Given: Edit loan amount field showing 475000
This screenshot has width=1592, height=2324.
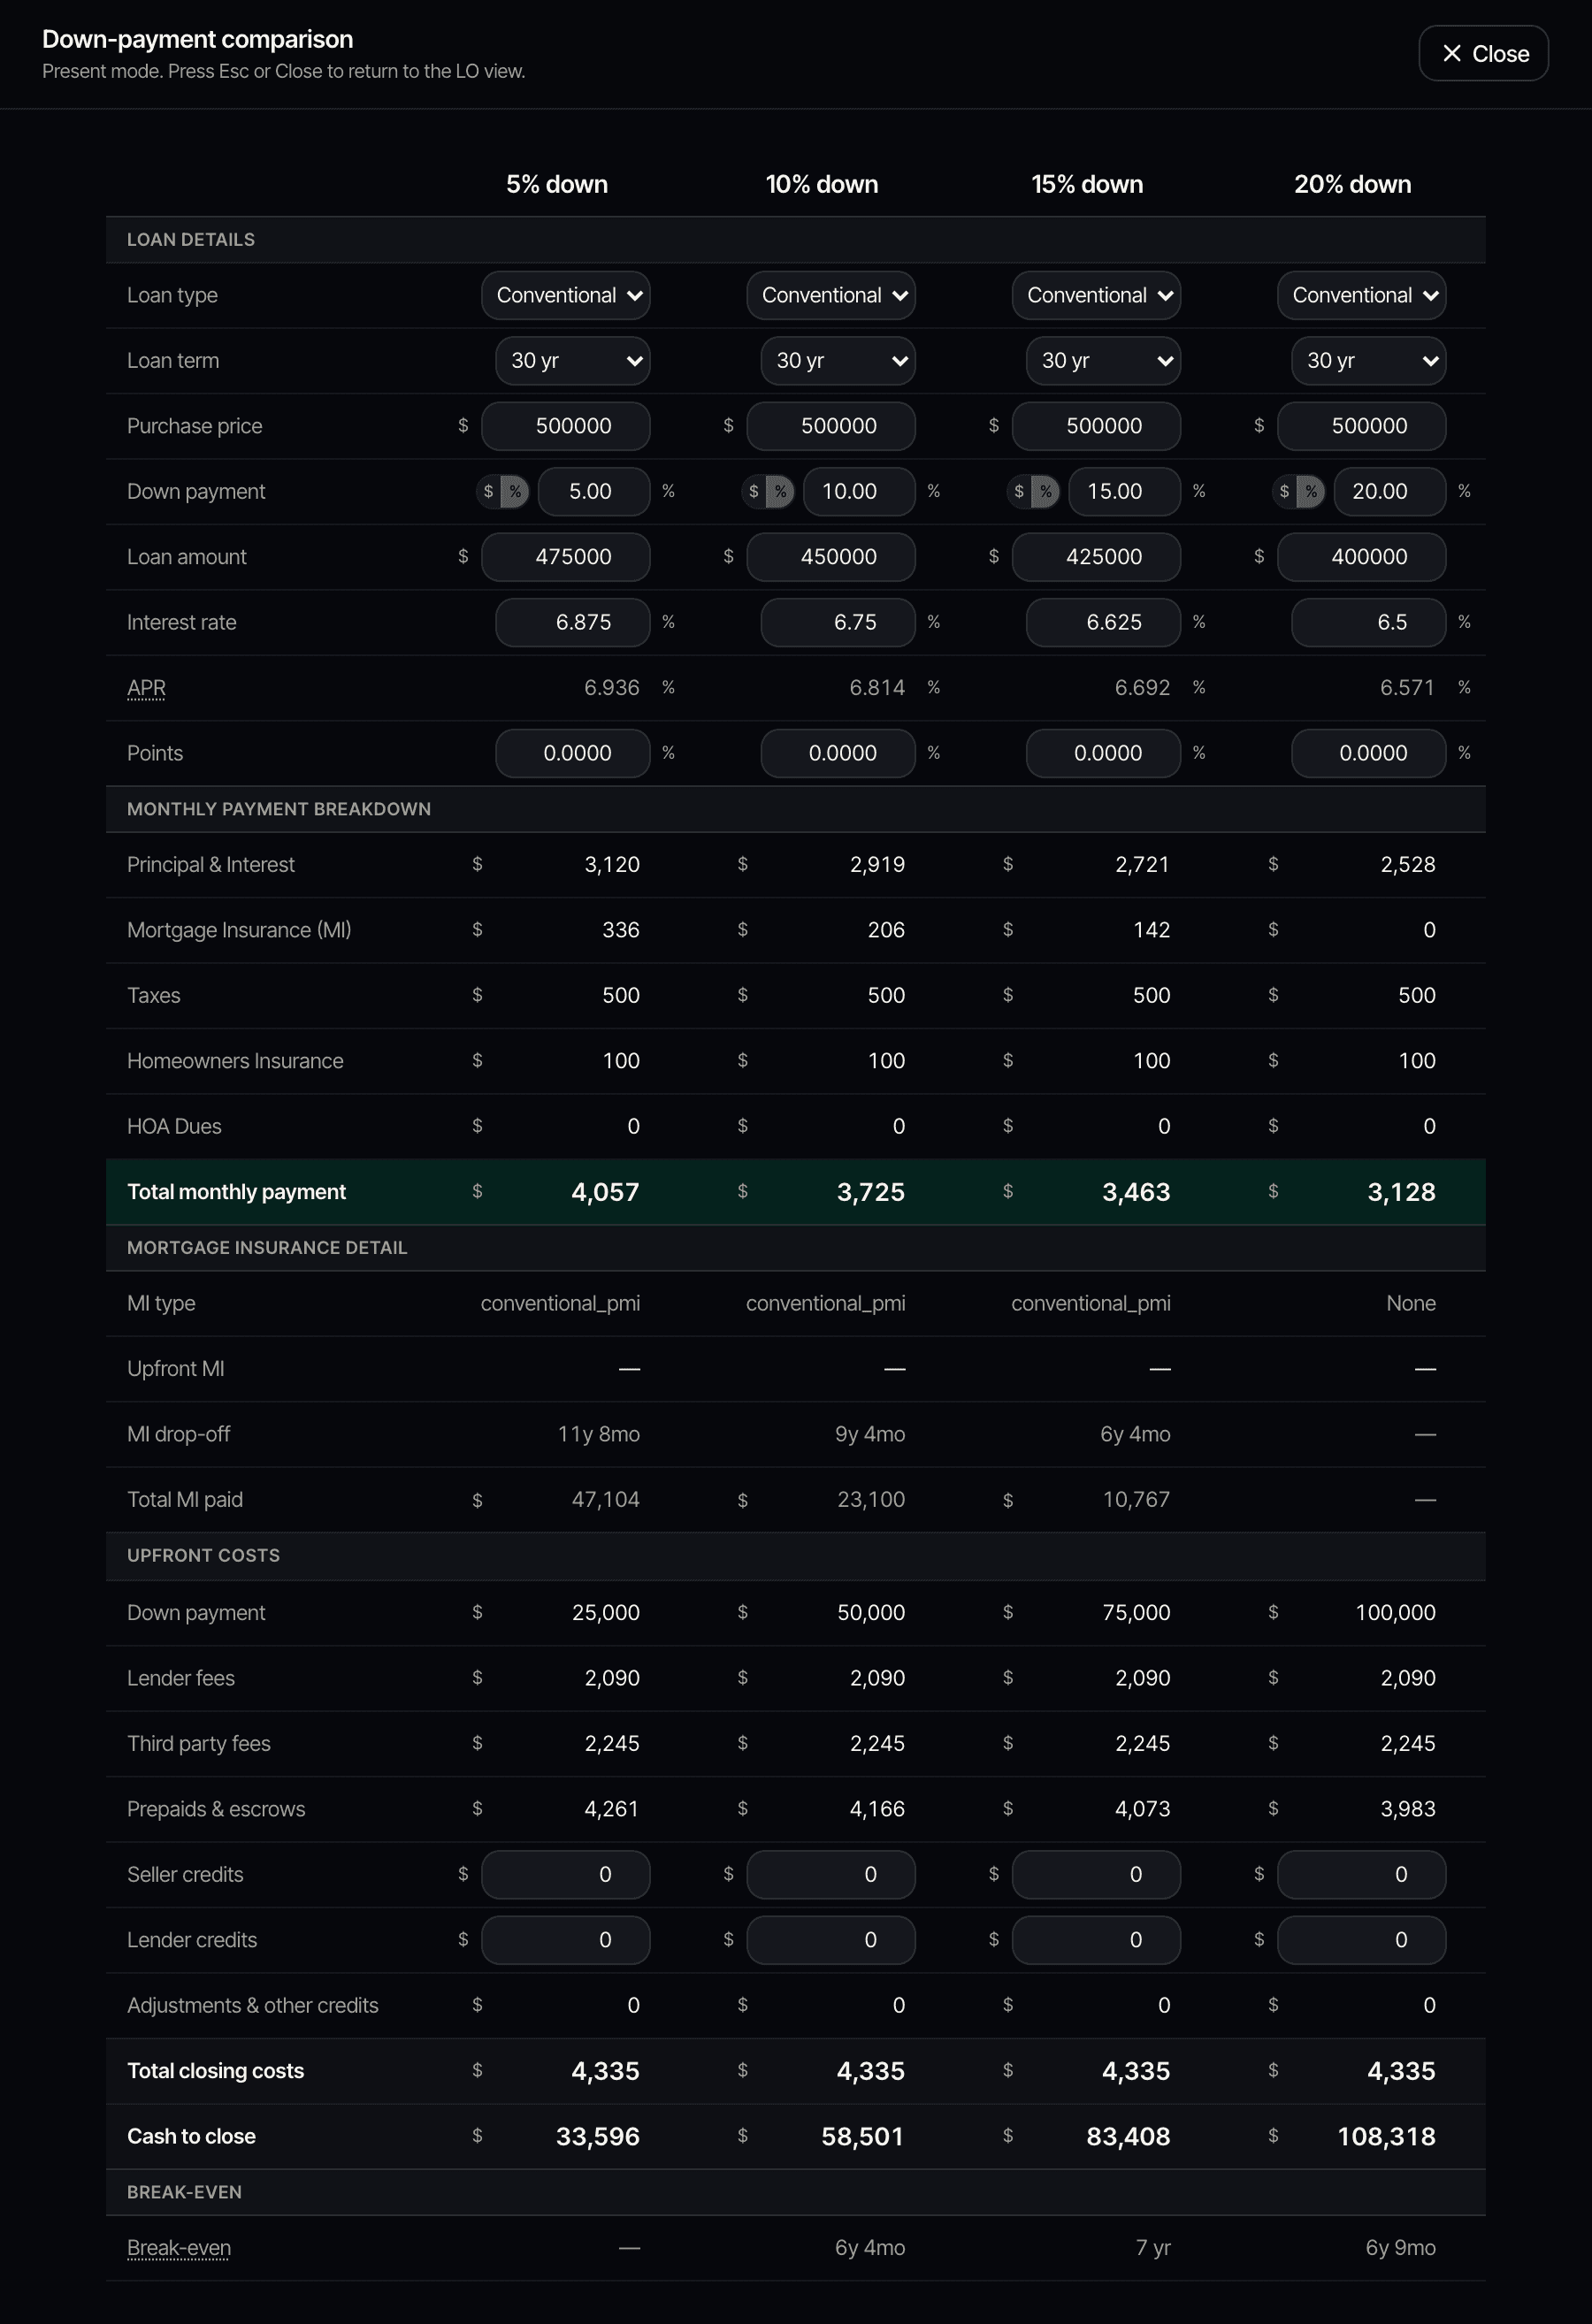Looking at the screenshot, I should coord(566,557).
